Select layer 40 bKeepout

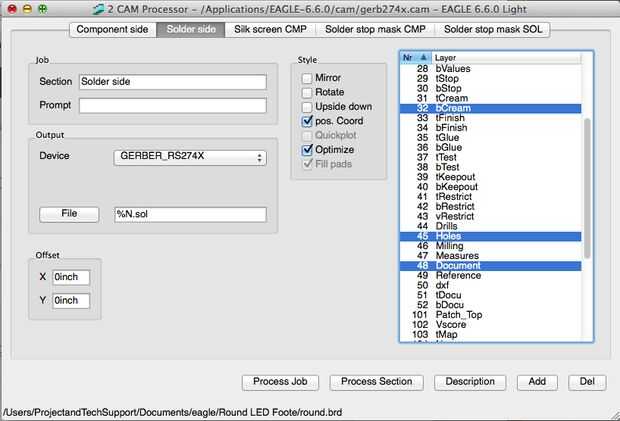[x=491, y=187]
